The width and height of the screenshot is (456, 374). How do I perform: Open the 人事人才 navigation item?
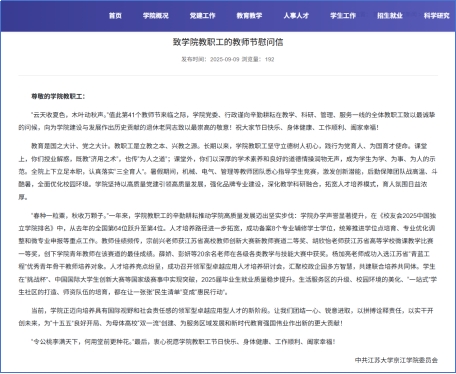pos(296,16)
